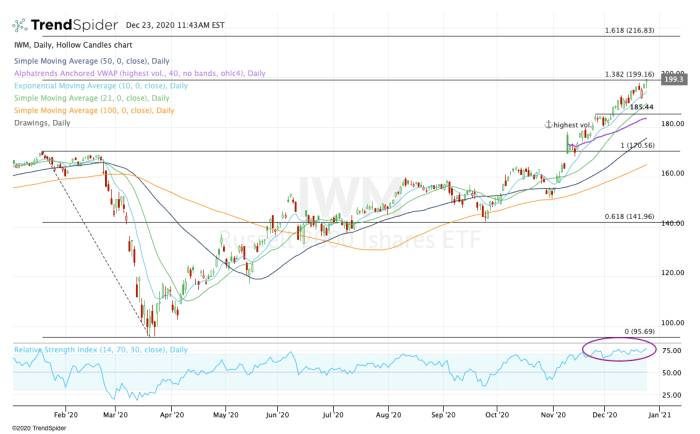Screen dimensions: 700x434
Task: Click the anchor icon beside highest vol.
Action: pyautogui.click(x=548, y=125)
